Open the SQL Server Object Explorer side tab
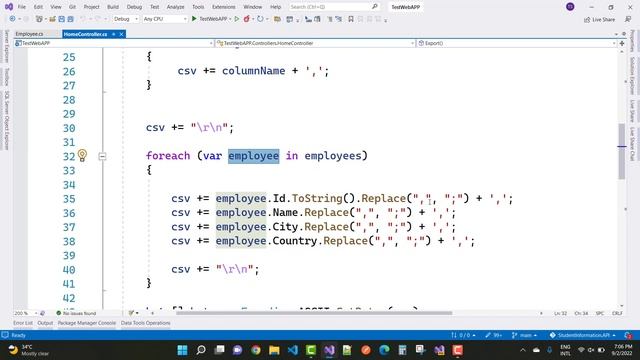The height and width of the screenshot is (360, 640). (7, 120)
